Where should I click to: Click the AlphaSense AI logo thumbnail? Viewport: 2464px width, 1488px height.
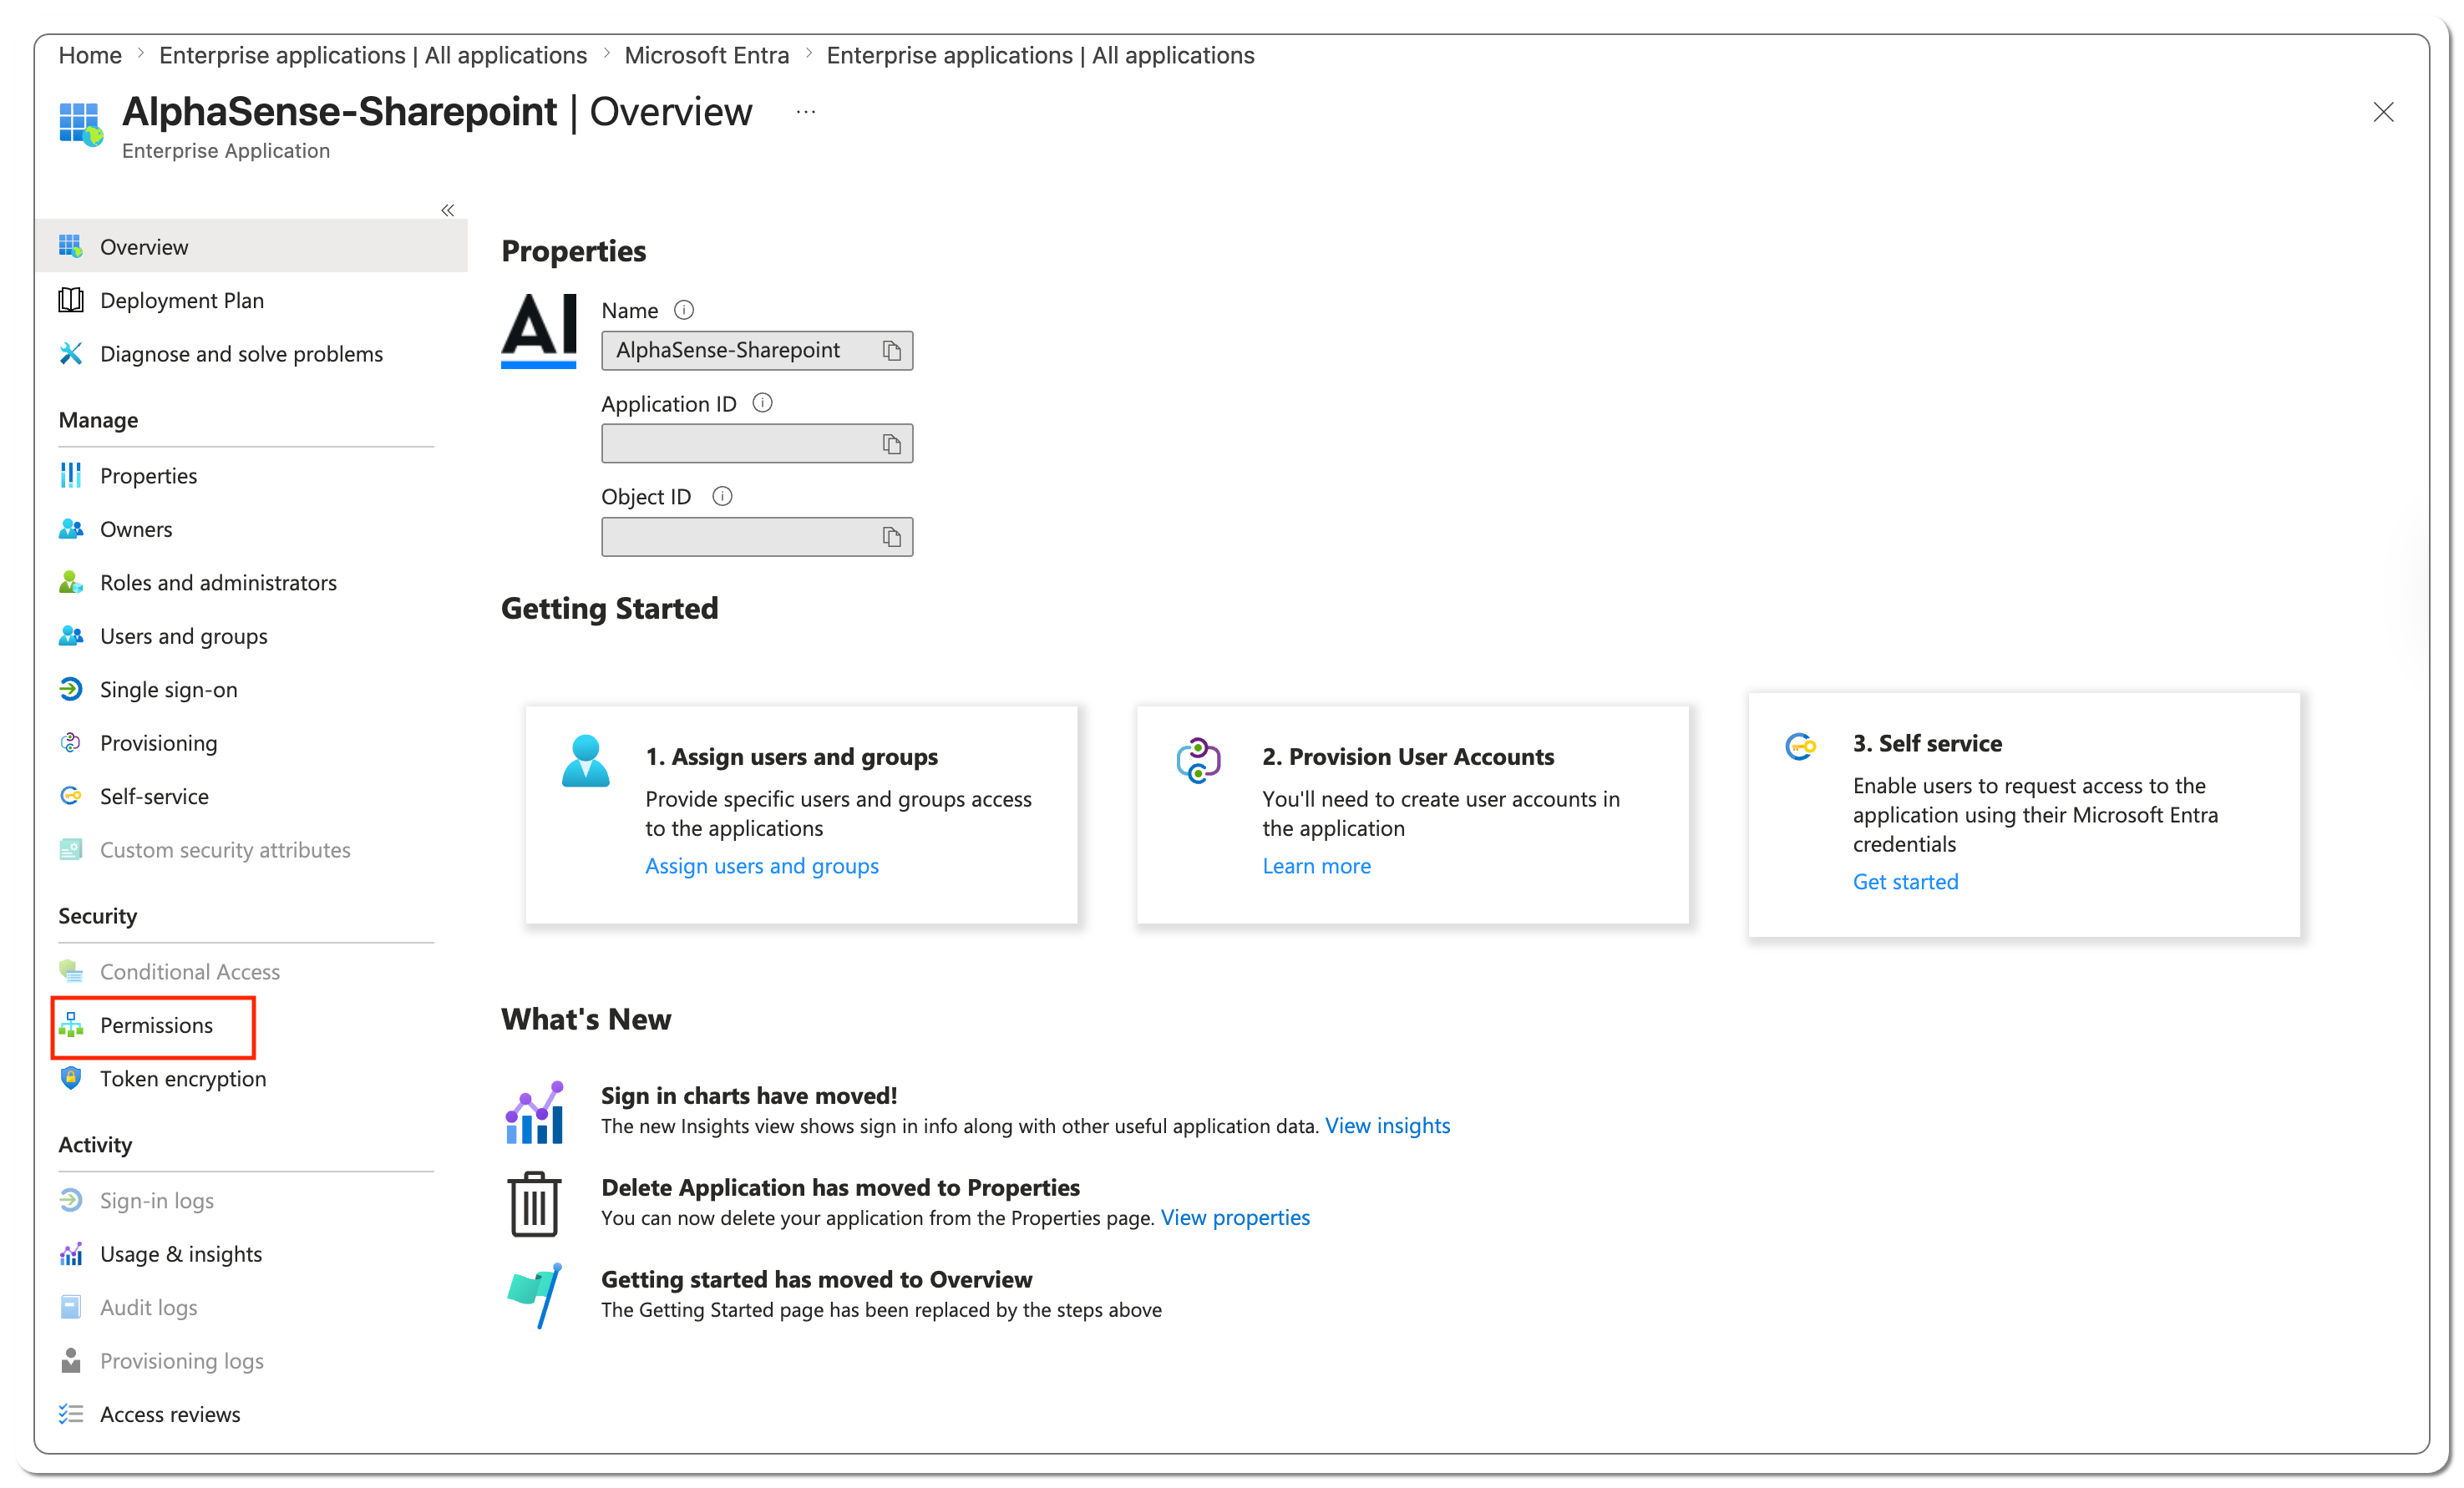[x=539, y=330]
